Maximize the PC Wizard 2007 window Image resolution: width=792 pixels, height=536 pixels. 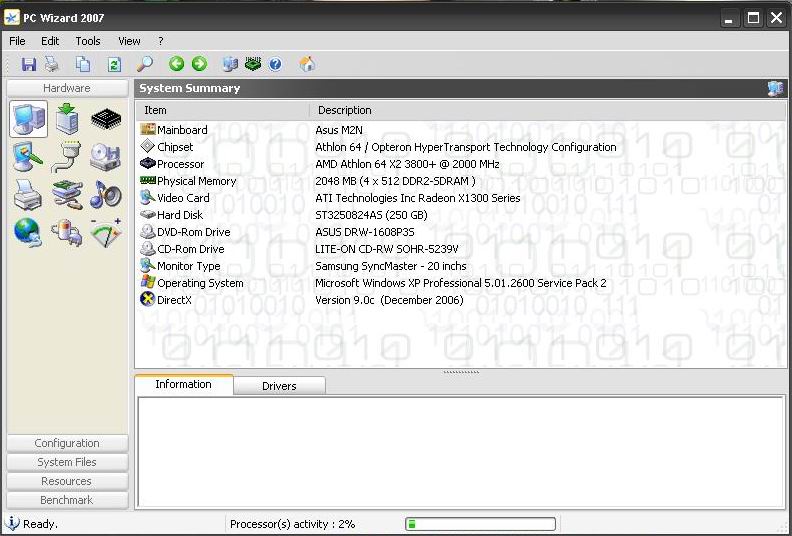point(753,18)
